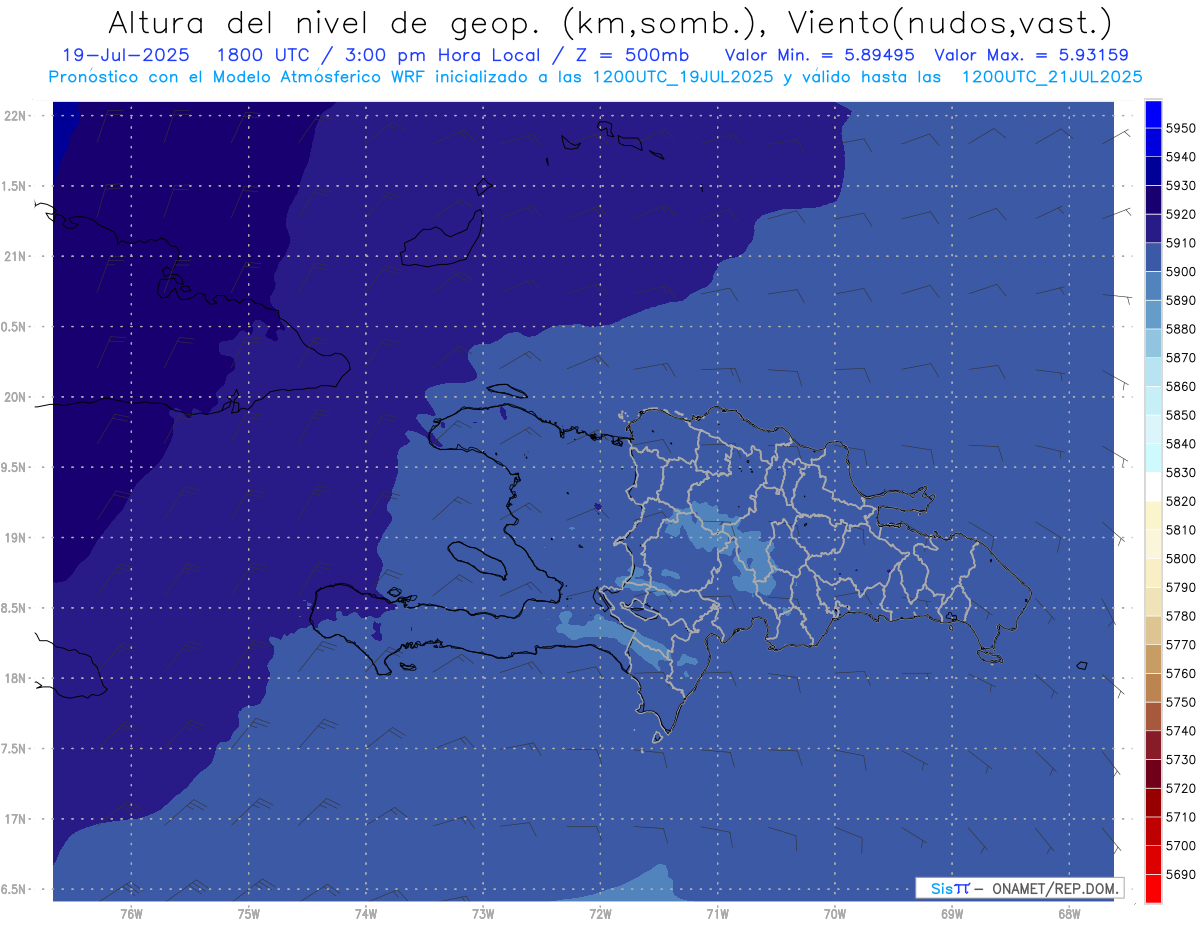Pick the legend value '5820'

coord(1180,501)
